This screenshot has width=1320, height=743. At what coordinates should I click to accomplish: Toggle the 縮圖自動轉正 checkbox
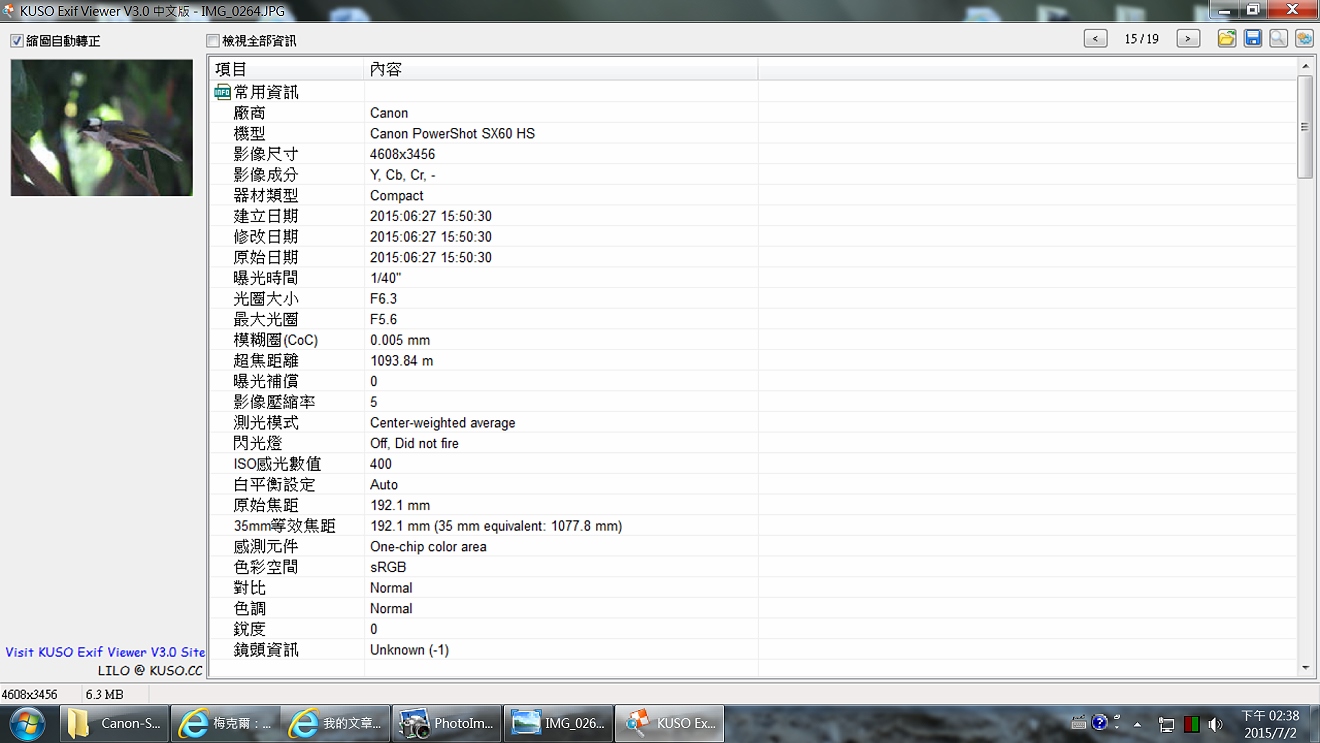[17, 41]
